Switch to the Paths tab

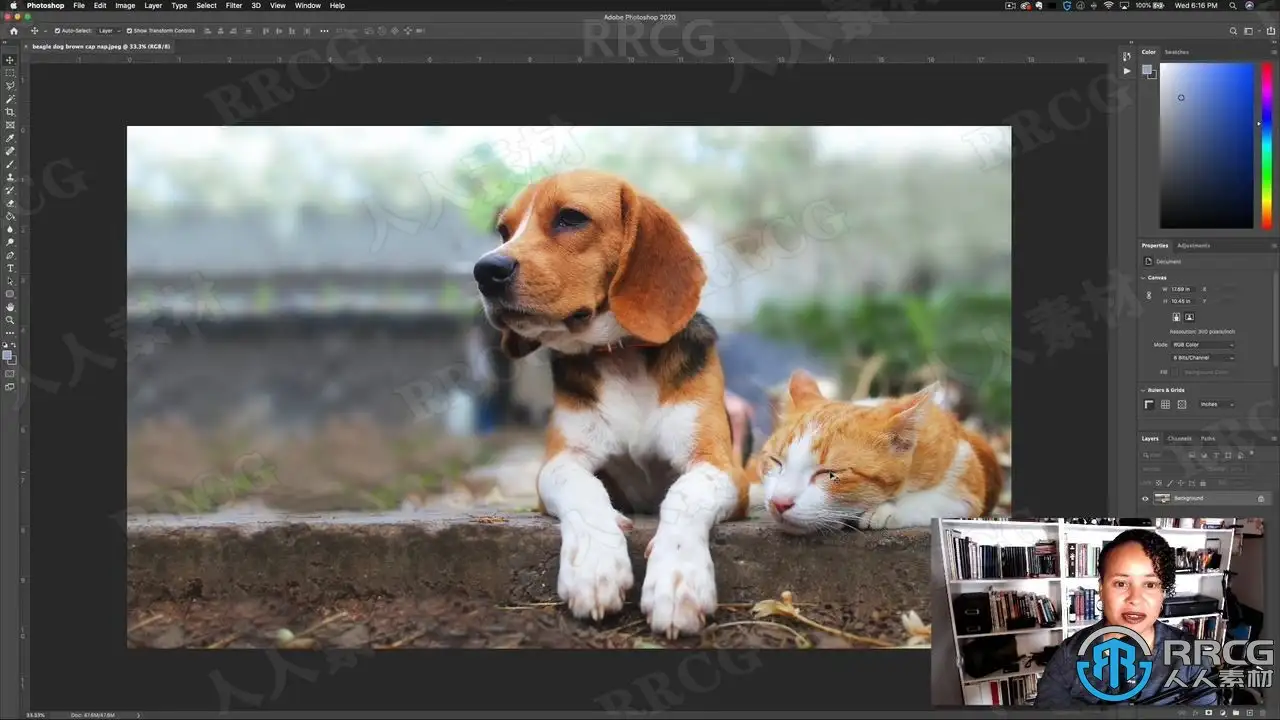1208,438
